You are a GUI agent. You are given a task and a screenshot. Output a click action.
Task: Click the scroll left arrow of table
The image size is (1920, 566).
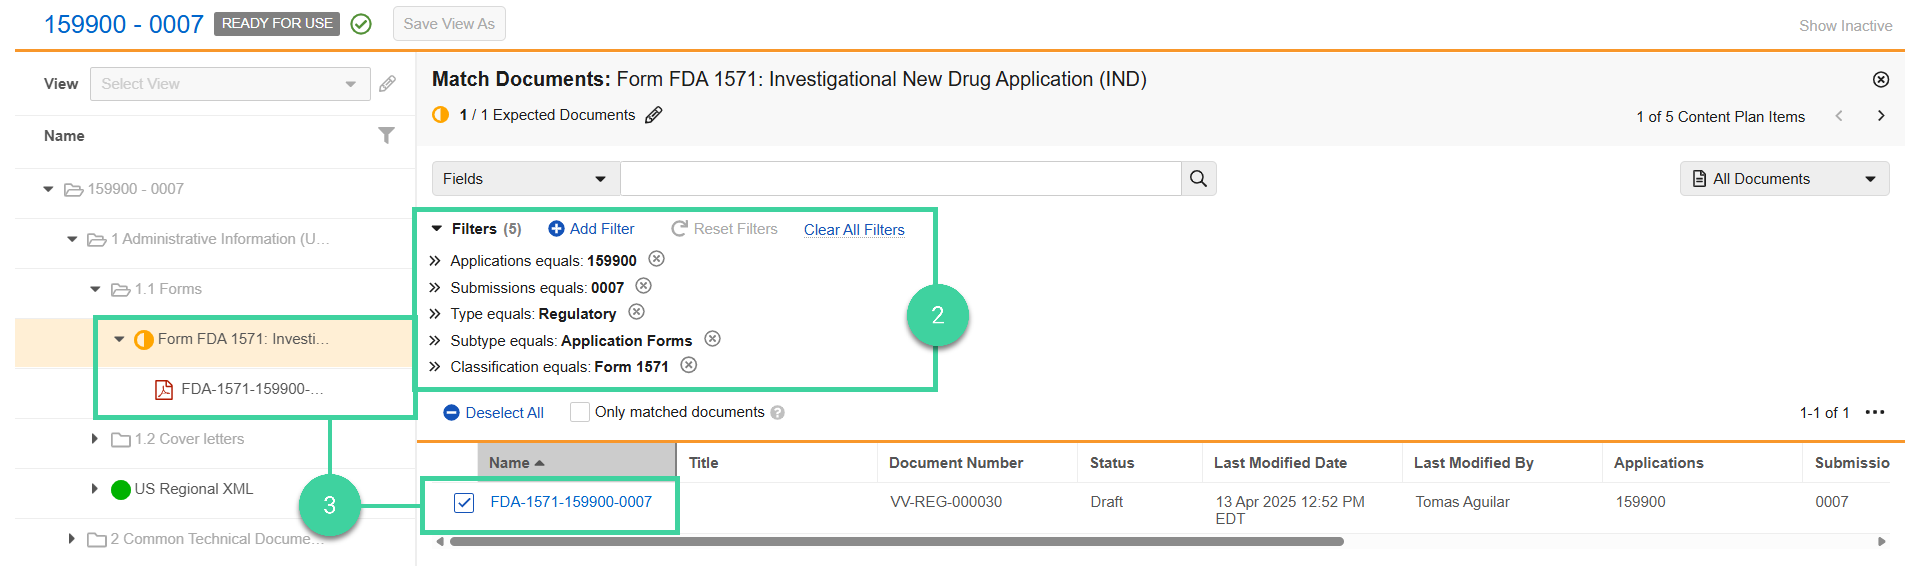point(440,542)
